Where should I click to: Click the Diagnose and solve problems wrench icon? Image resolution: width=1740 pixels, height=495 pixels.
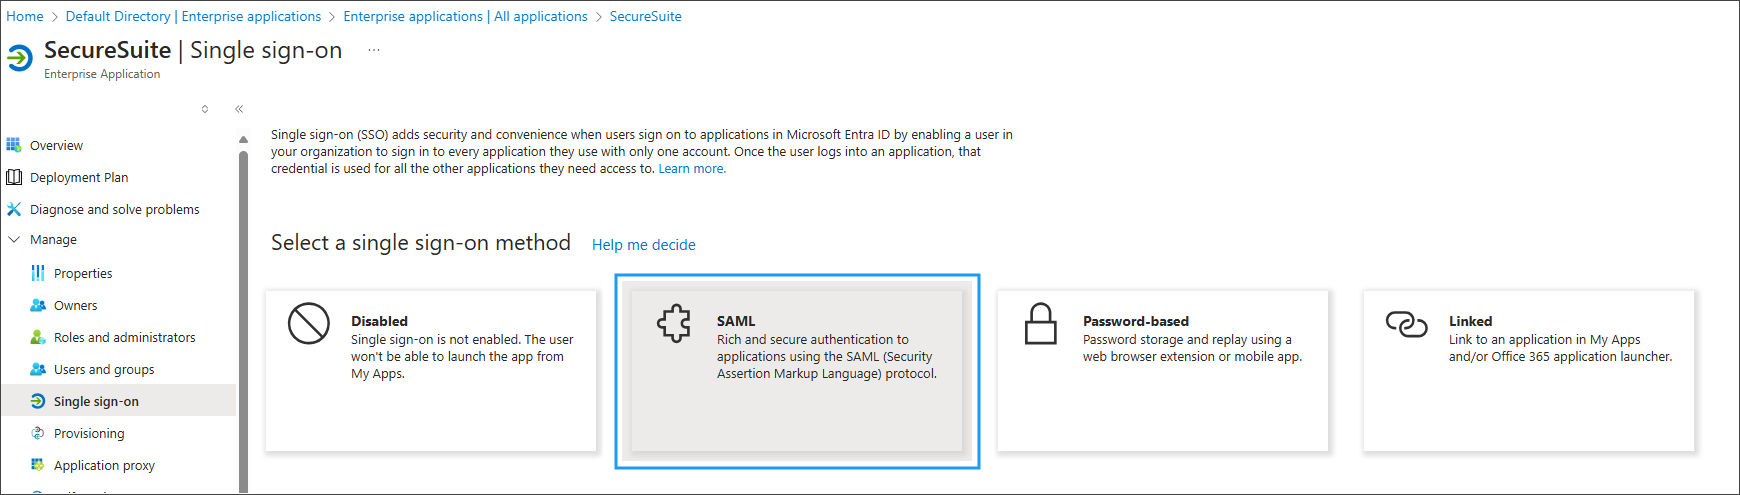(x=14, y=209)
